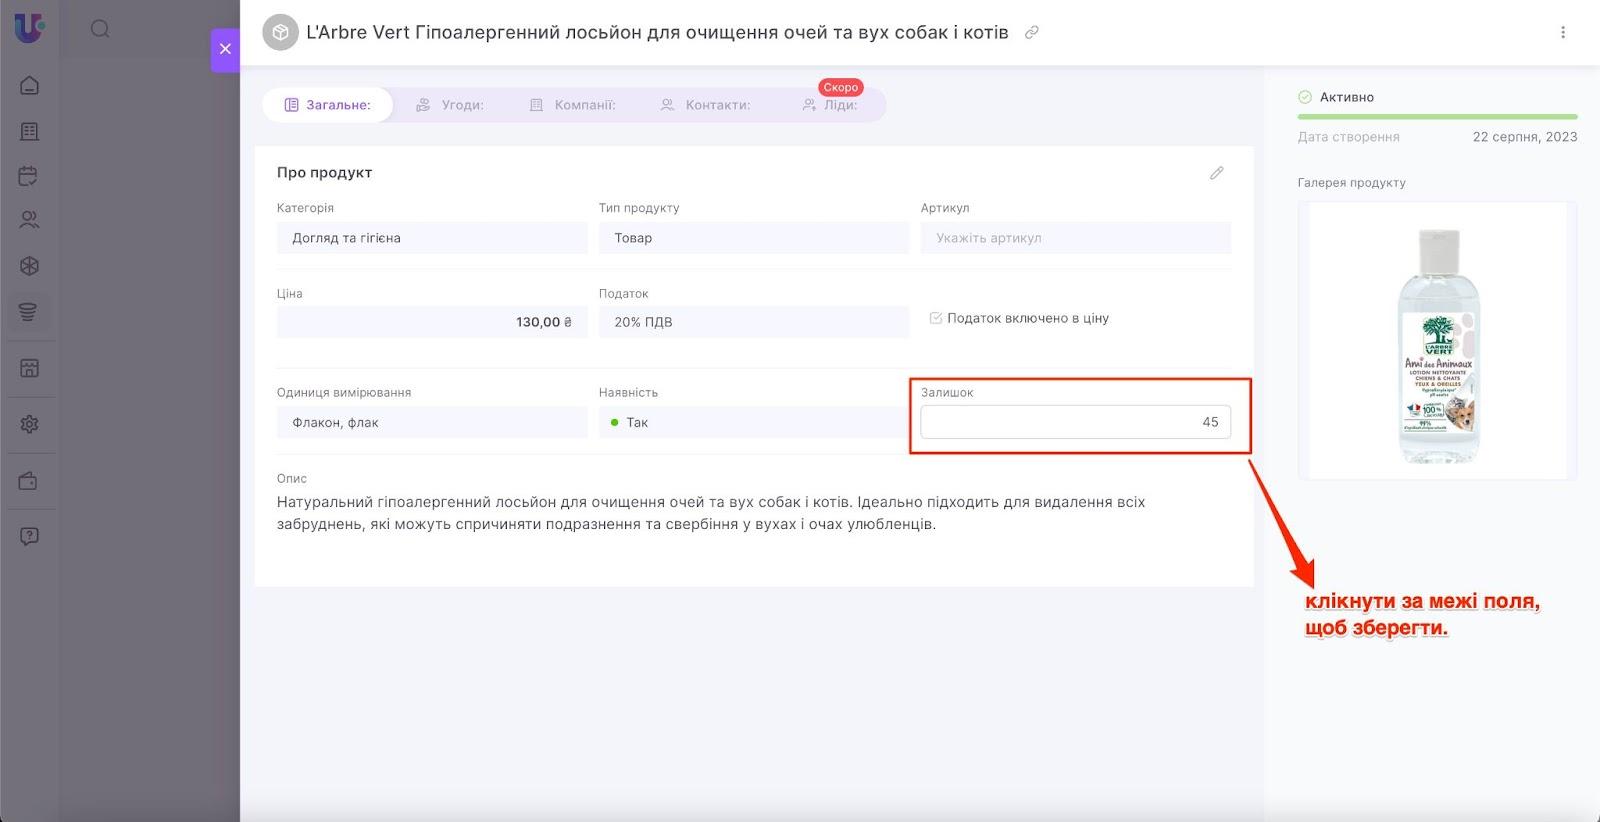Open the settings gear icon in the sidebar
The height and width of the screenshot is (822, 1600).
29,424
